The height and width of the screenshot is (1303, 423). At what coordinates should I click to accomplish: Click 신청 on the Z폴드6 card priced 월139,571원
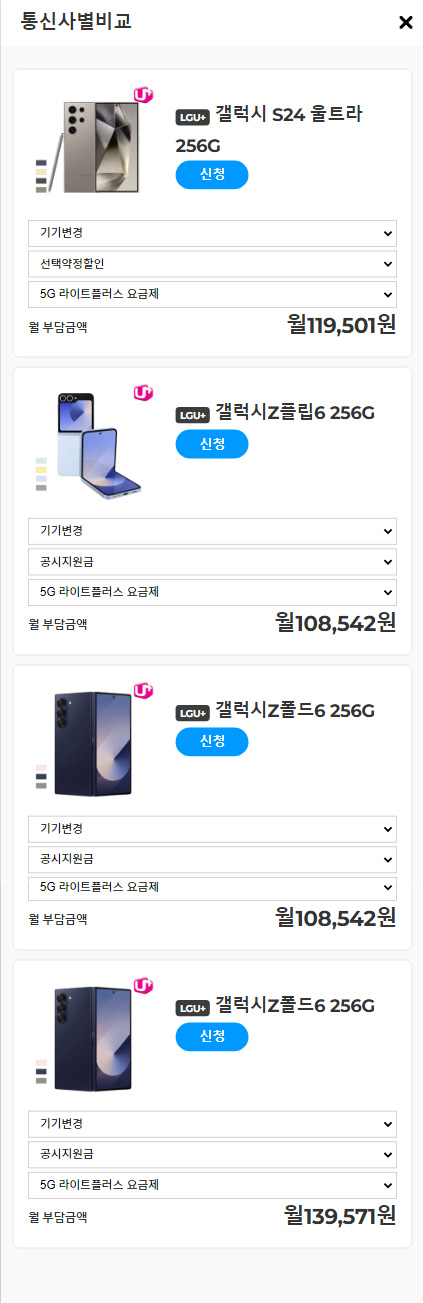[212, 1037]
